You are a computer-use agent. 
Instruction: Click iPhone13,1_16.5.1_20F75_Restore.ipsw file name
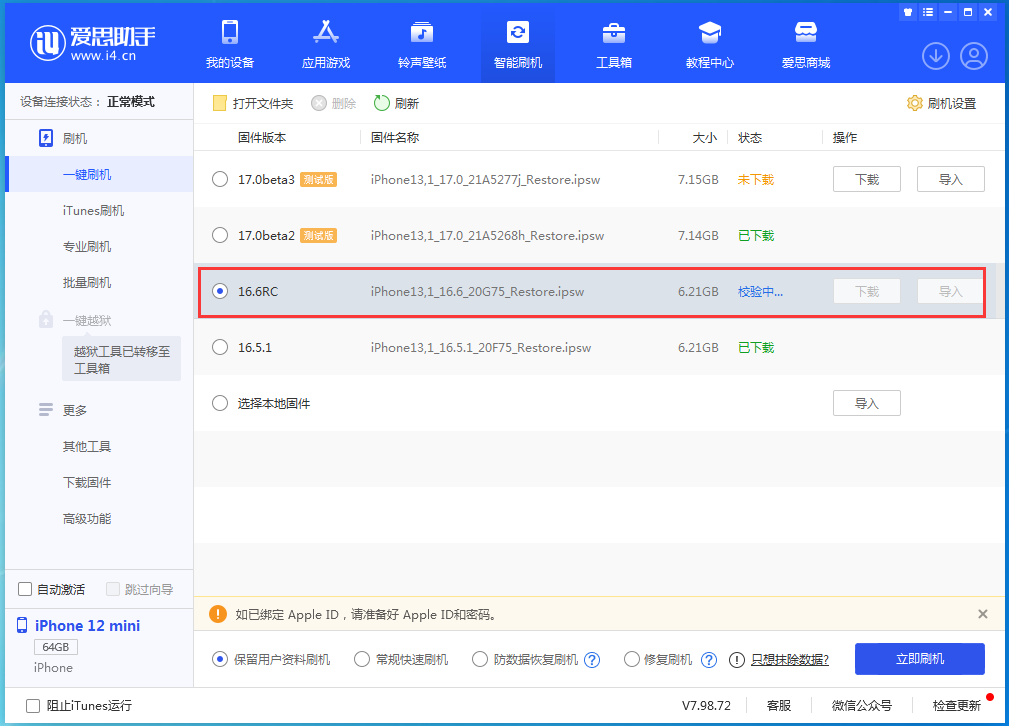[x=481, y=348]
